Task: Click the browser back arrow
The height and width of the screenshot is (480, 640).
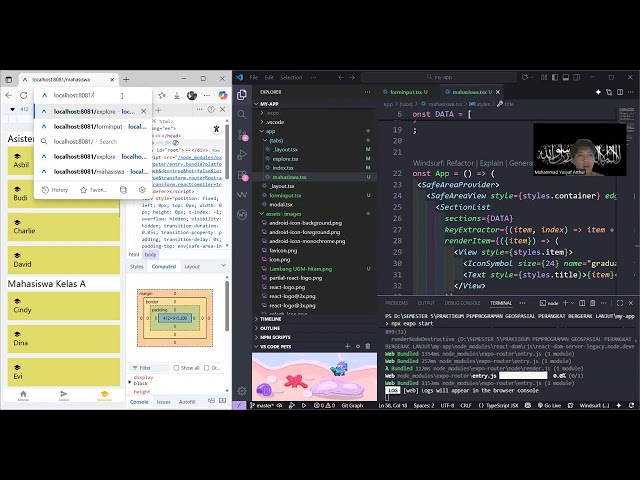Action: pos(9,95)
